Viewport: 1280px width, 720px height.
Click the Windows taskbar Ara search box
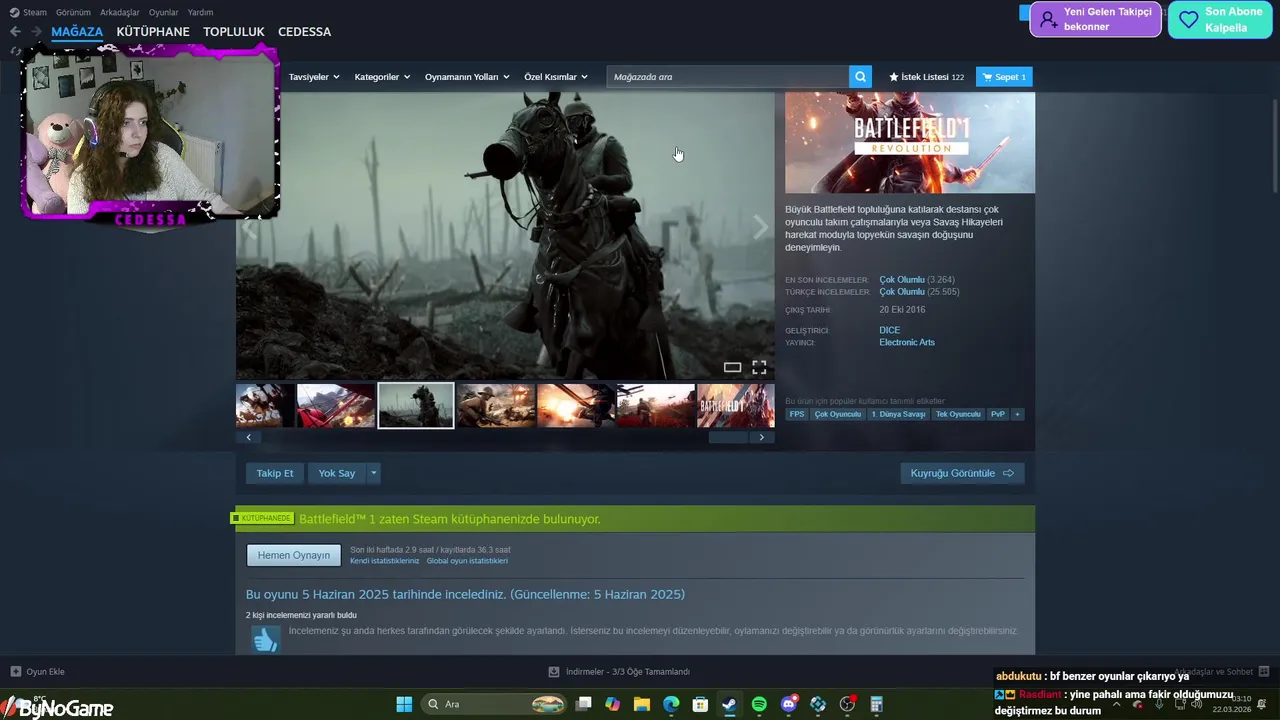tap(495, 704)
